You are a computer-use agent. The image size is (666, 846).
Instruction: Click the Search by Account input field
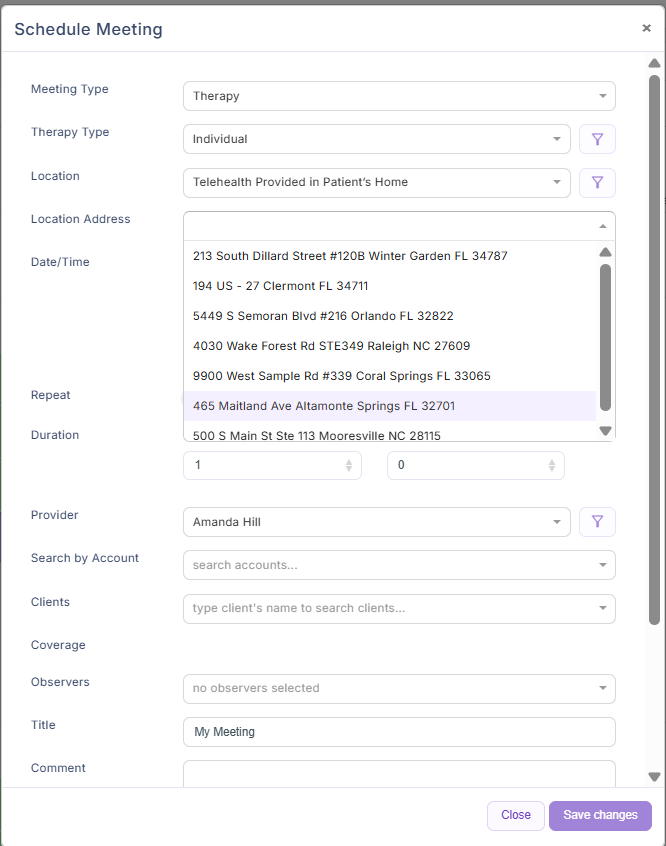coord(390,565)
